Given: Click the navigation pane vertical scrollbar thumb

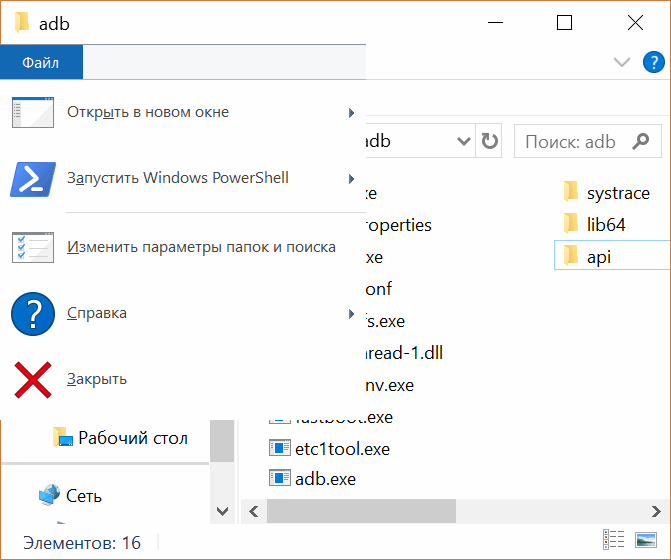Looking at the screenshot, I should [x=222, y=440].
